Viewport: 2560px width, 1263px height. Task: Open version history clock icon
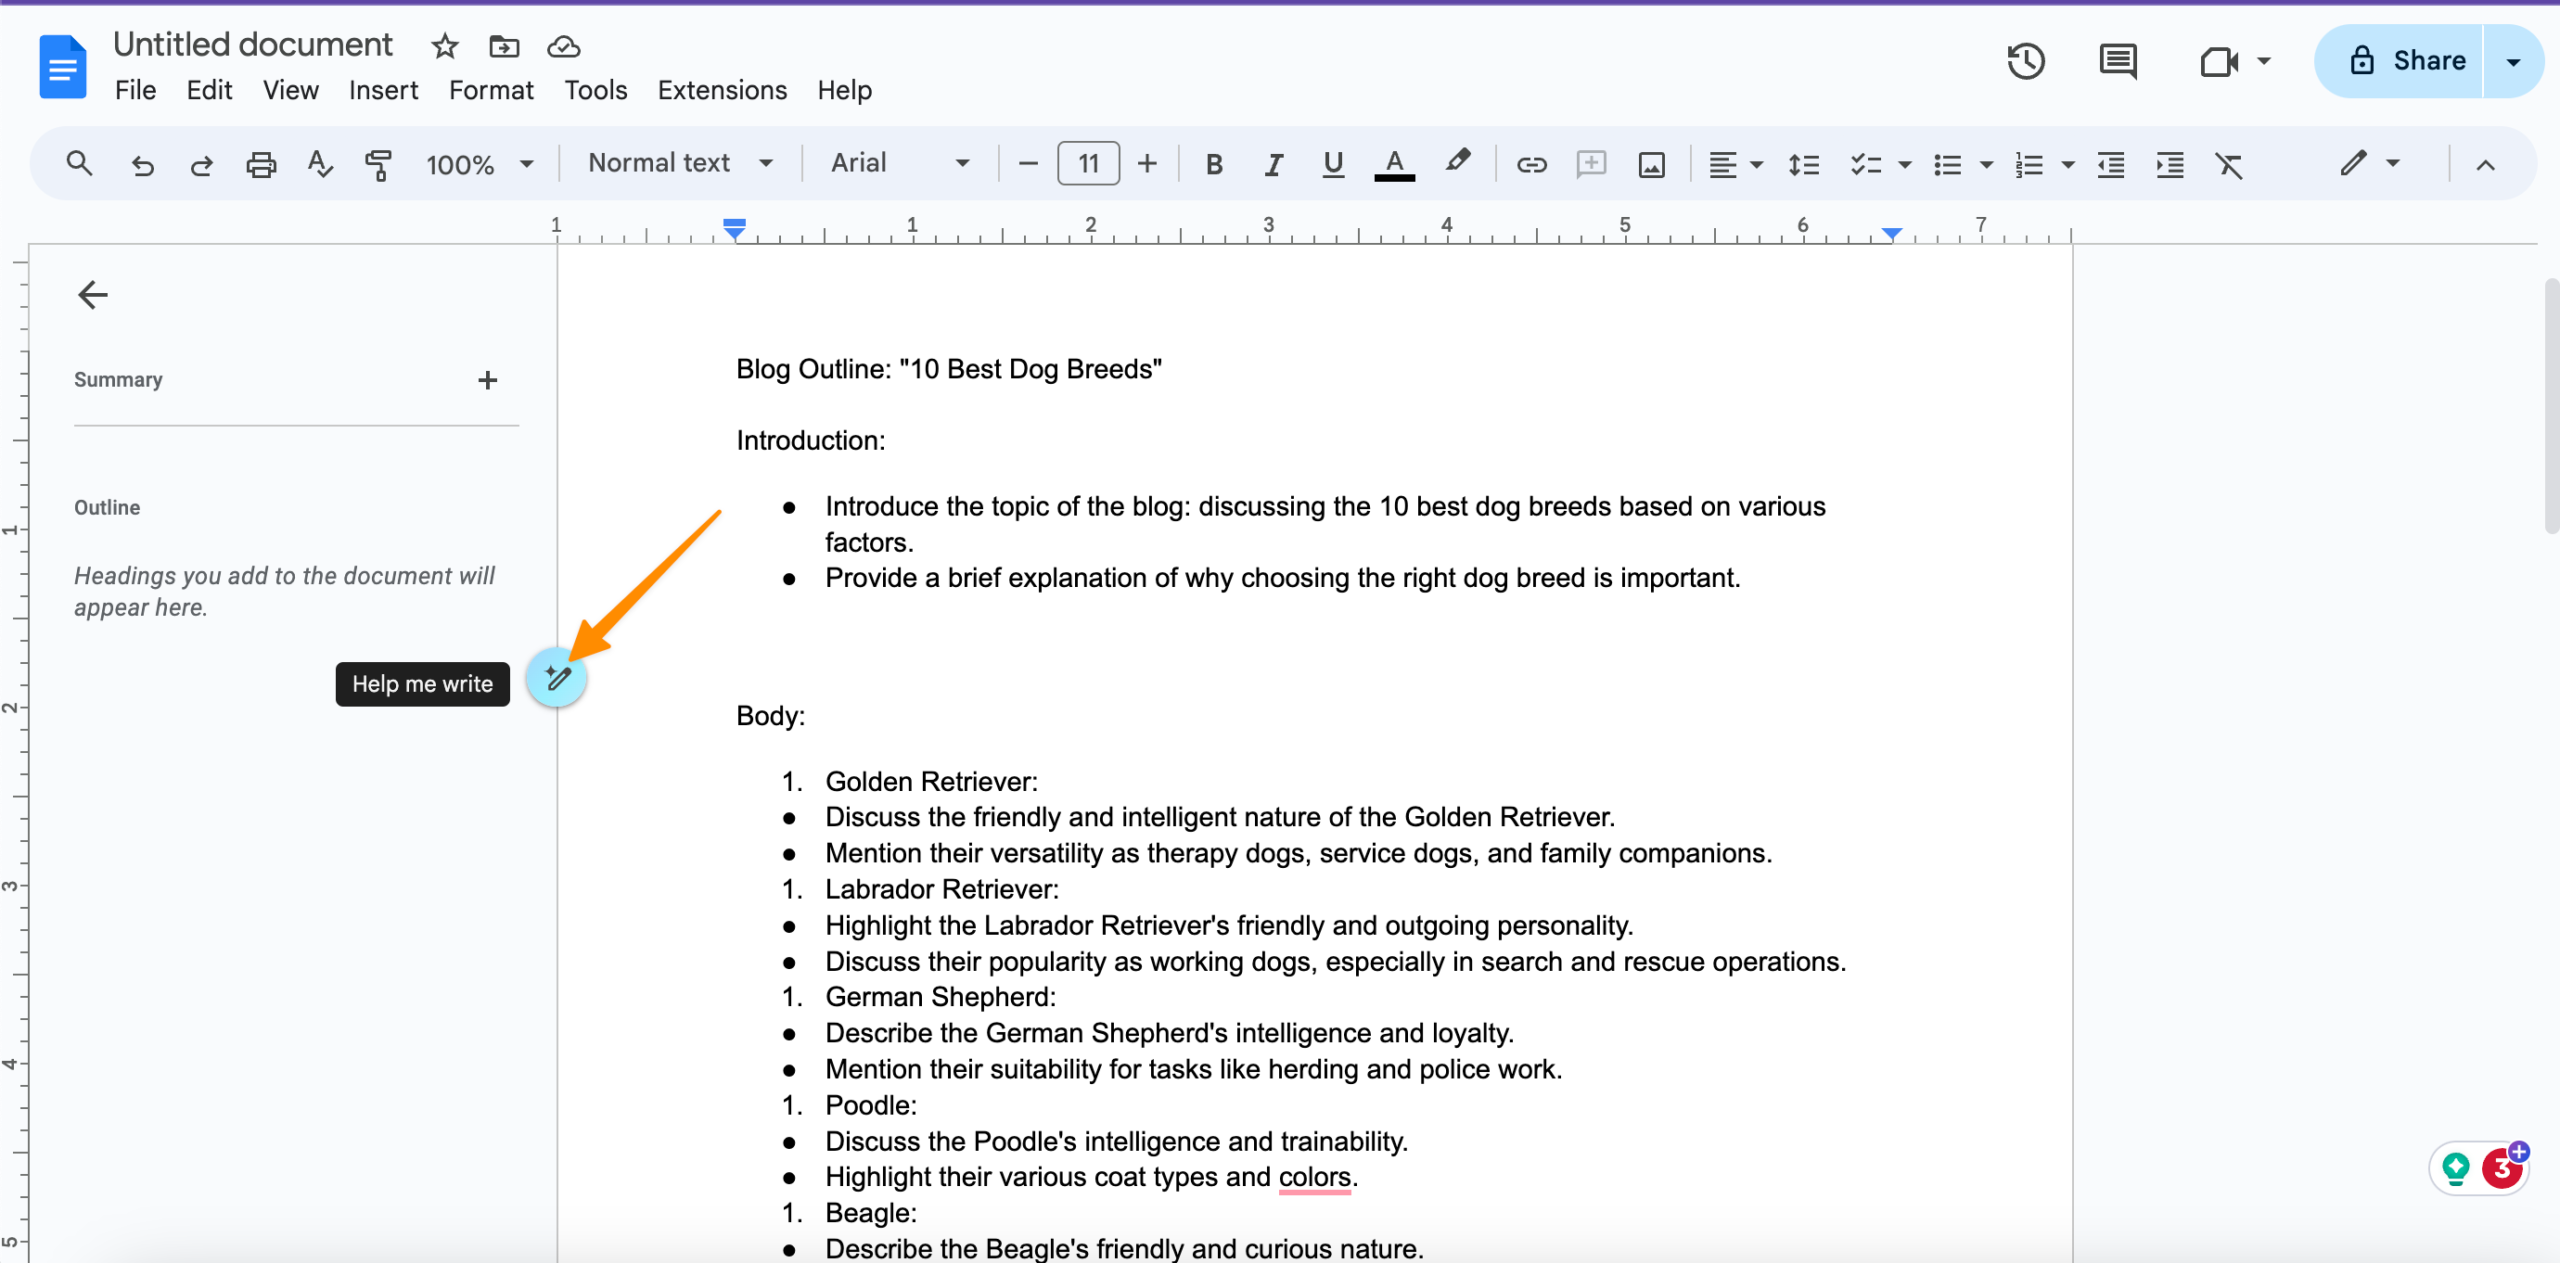point(2025,61)
